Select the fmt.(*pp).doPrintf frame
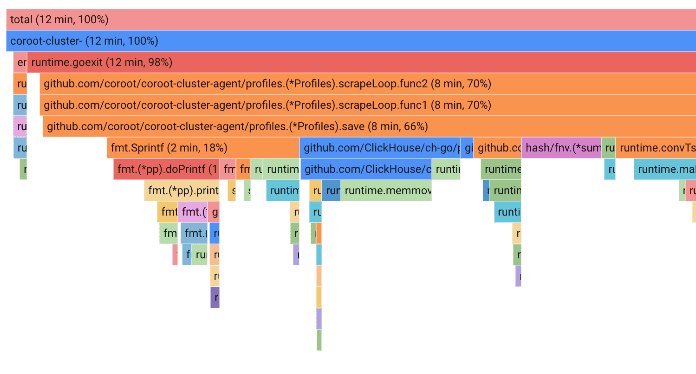 (166, 169)
